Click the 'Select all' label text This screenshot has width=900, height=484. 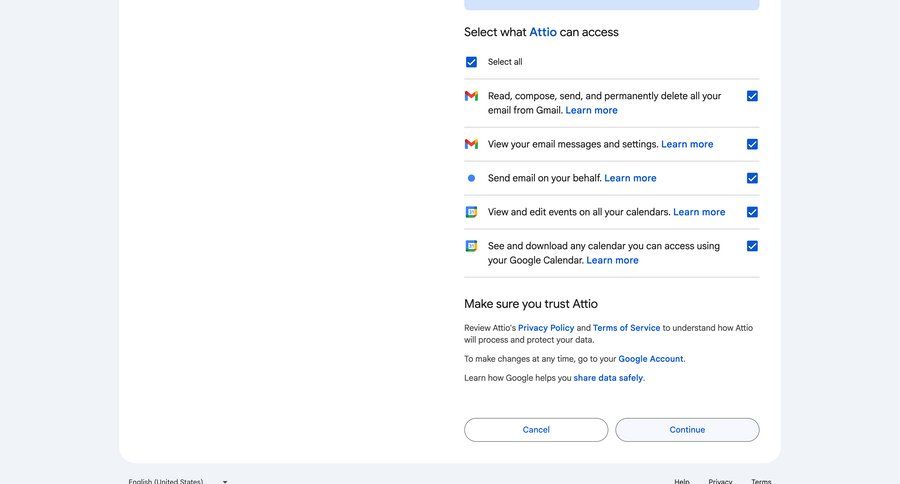pos(505,62)
